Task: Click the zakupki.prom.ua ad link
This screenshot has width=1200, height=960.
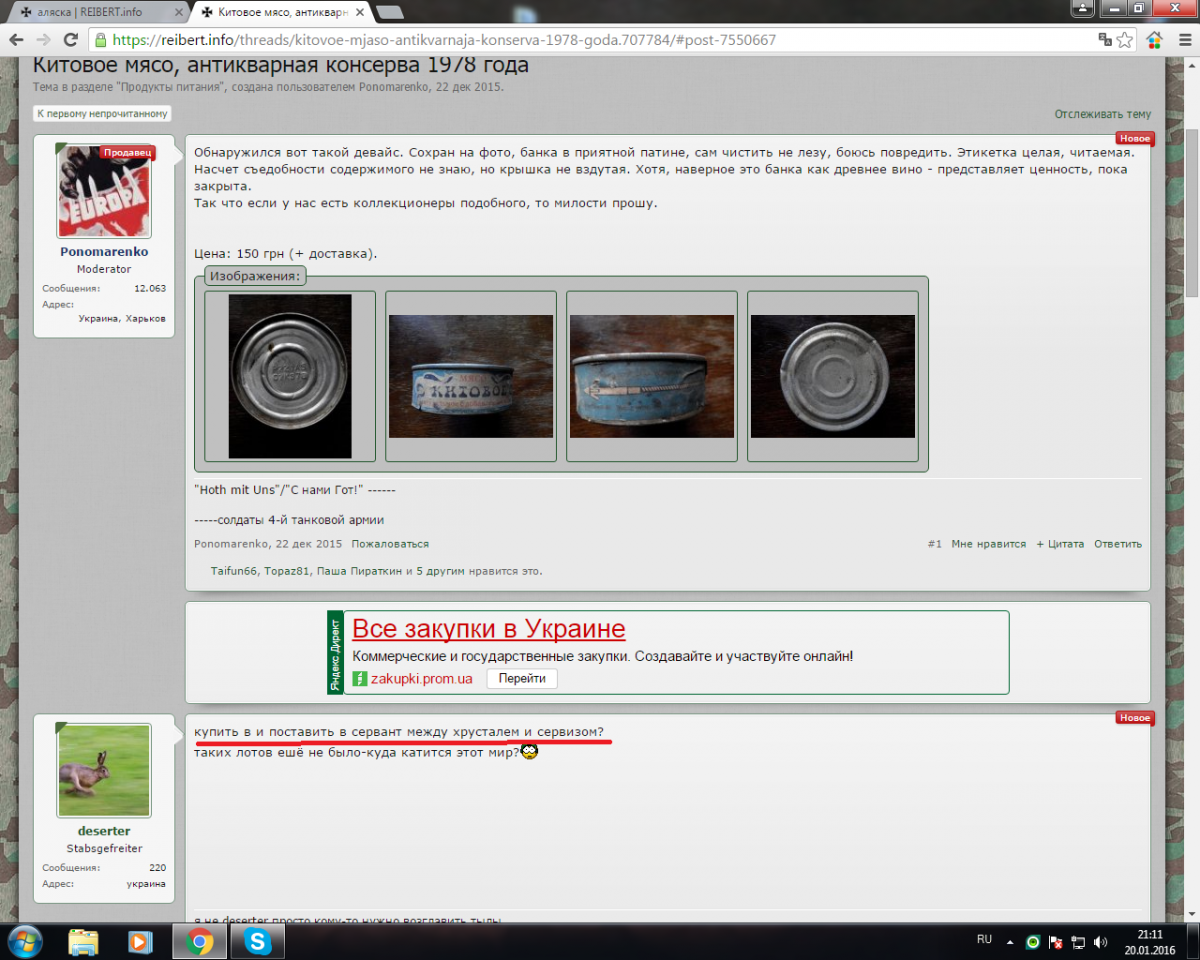Action: (421, 678)
